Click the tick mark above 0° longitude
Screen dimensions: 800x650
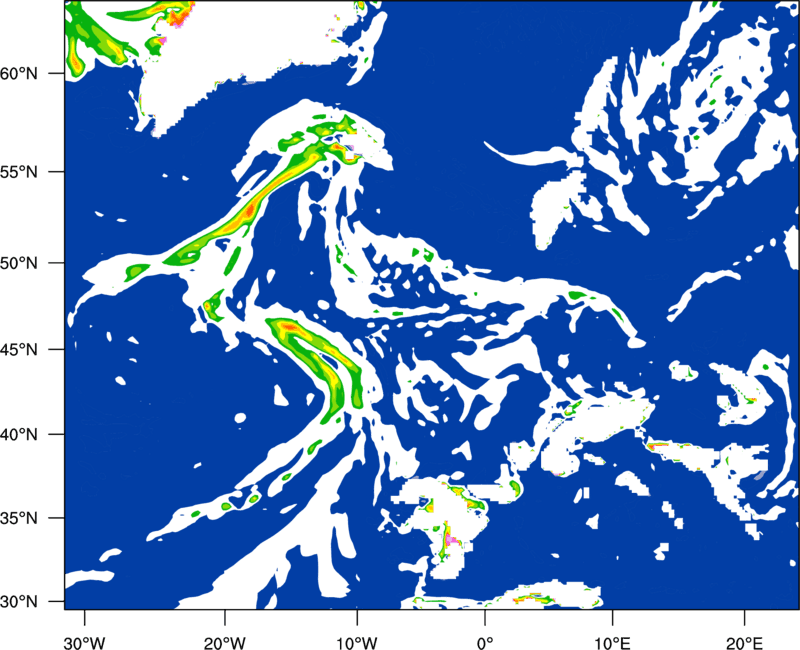(485, 616)
